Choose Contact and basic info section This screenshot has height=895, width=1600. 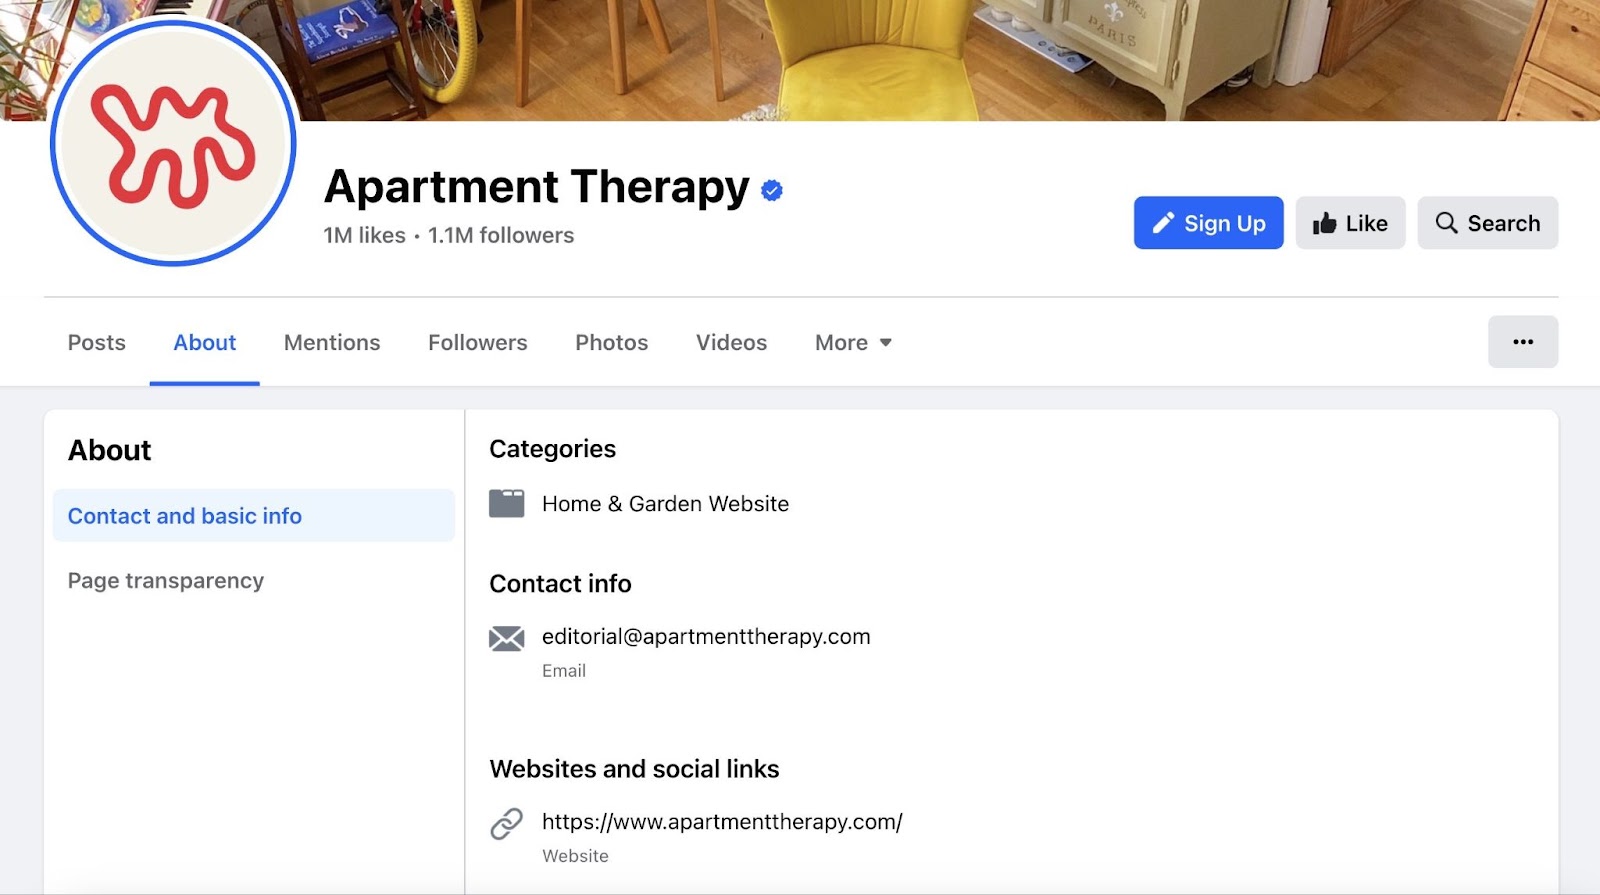(x=185, y=516)
